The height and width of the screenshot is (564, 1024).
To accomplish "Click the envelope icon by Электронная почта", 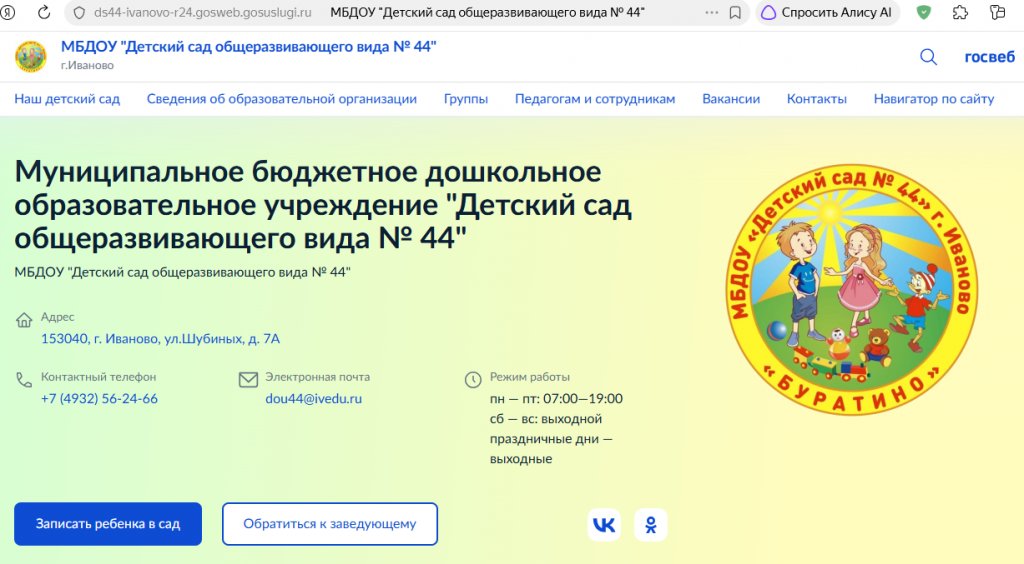I will pyautogui.click(x=248, y=380).
